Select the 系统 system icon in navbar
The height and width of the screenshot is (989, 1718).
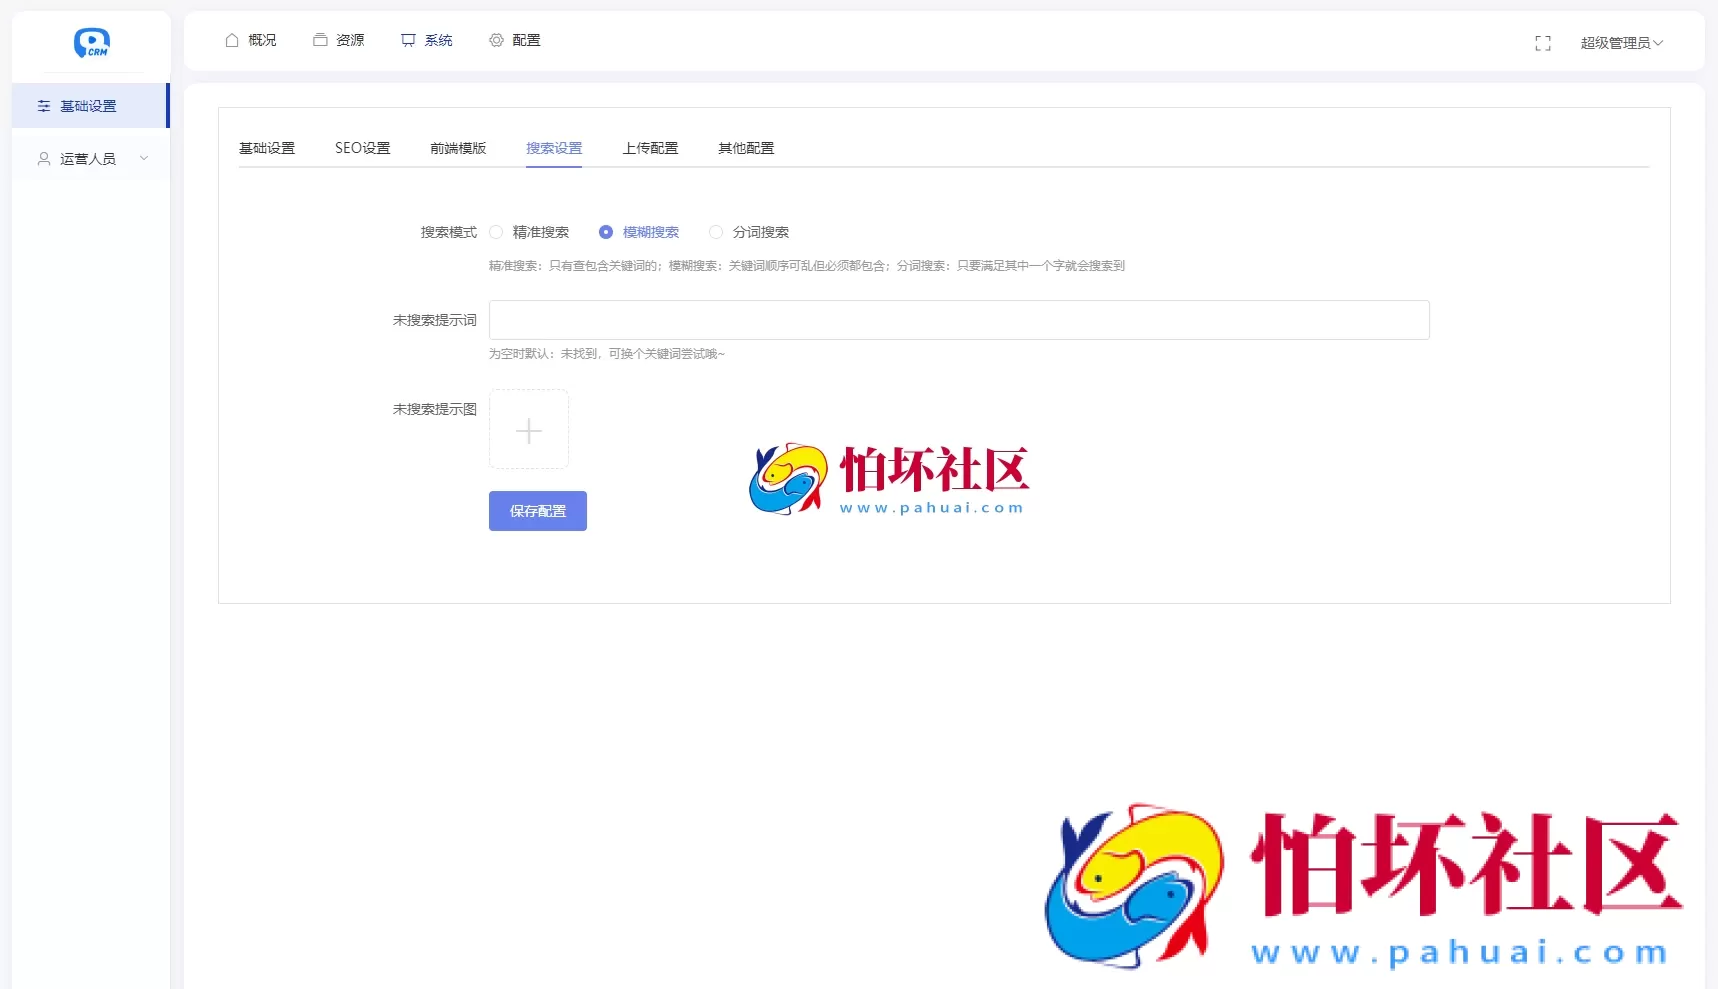click(x=407, y=40)
